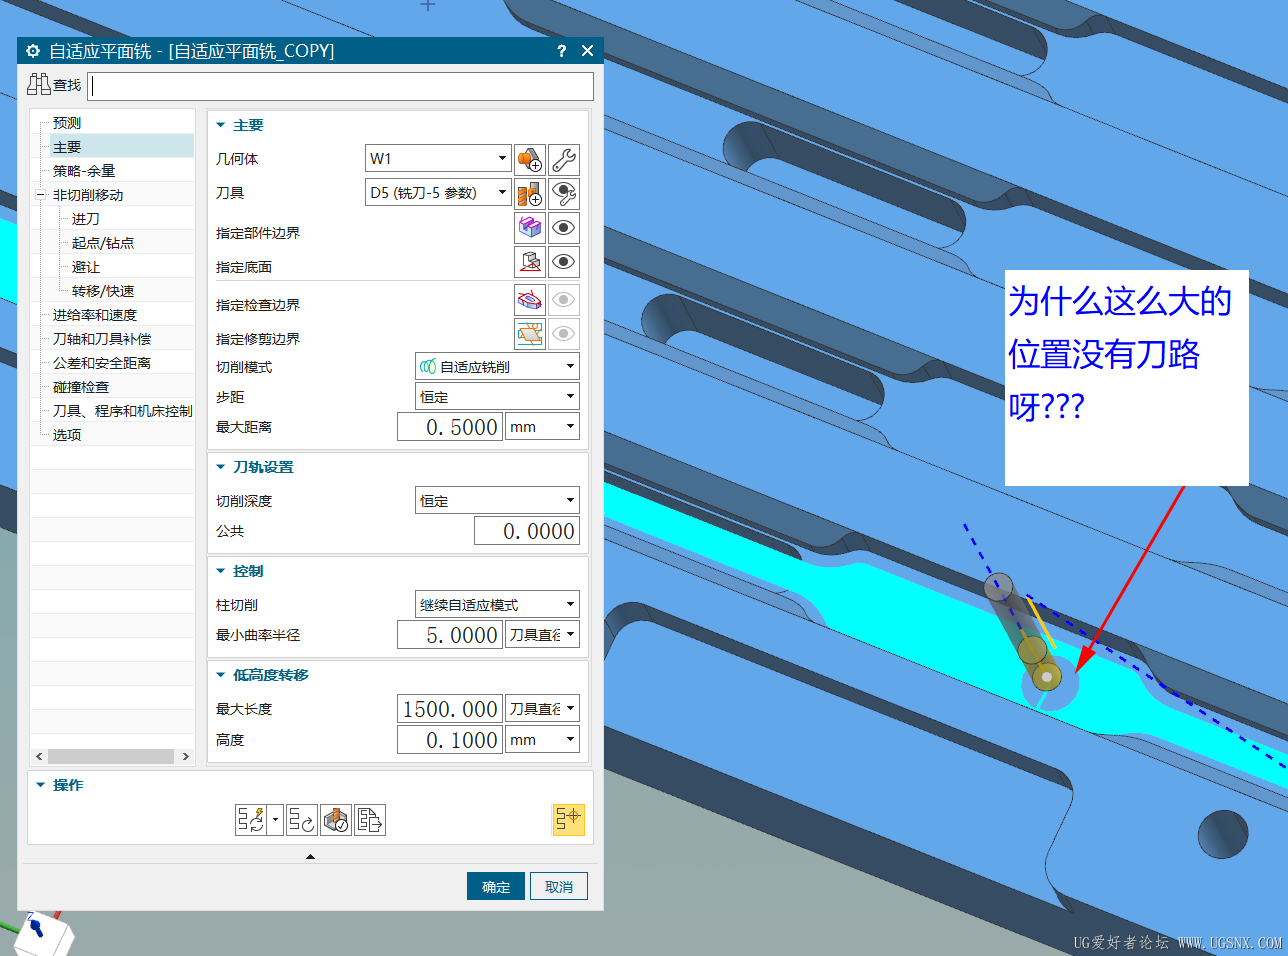Collapse the 刀轨设置 section
1288x956 pixels.
click(221, 467)
